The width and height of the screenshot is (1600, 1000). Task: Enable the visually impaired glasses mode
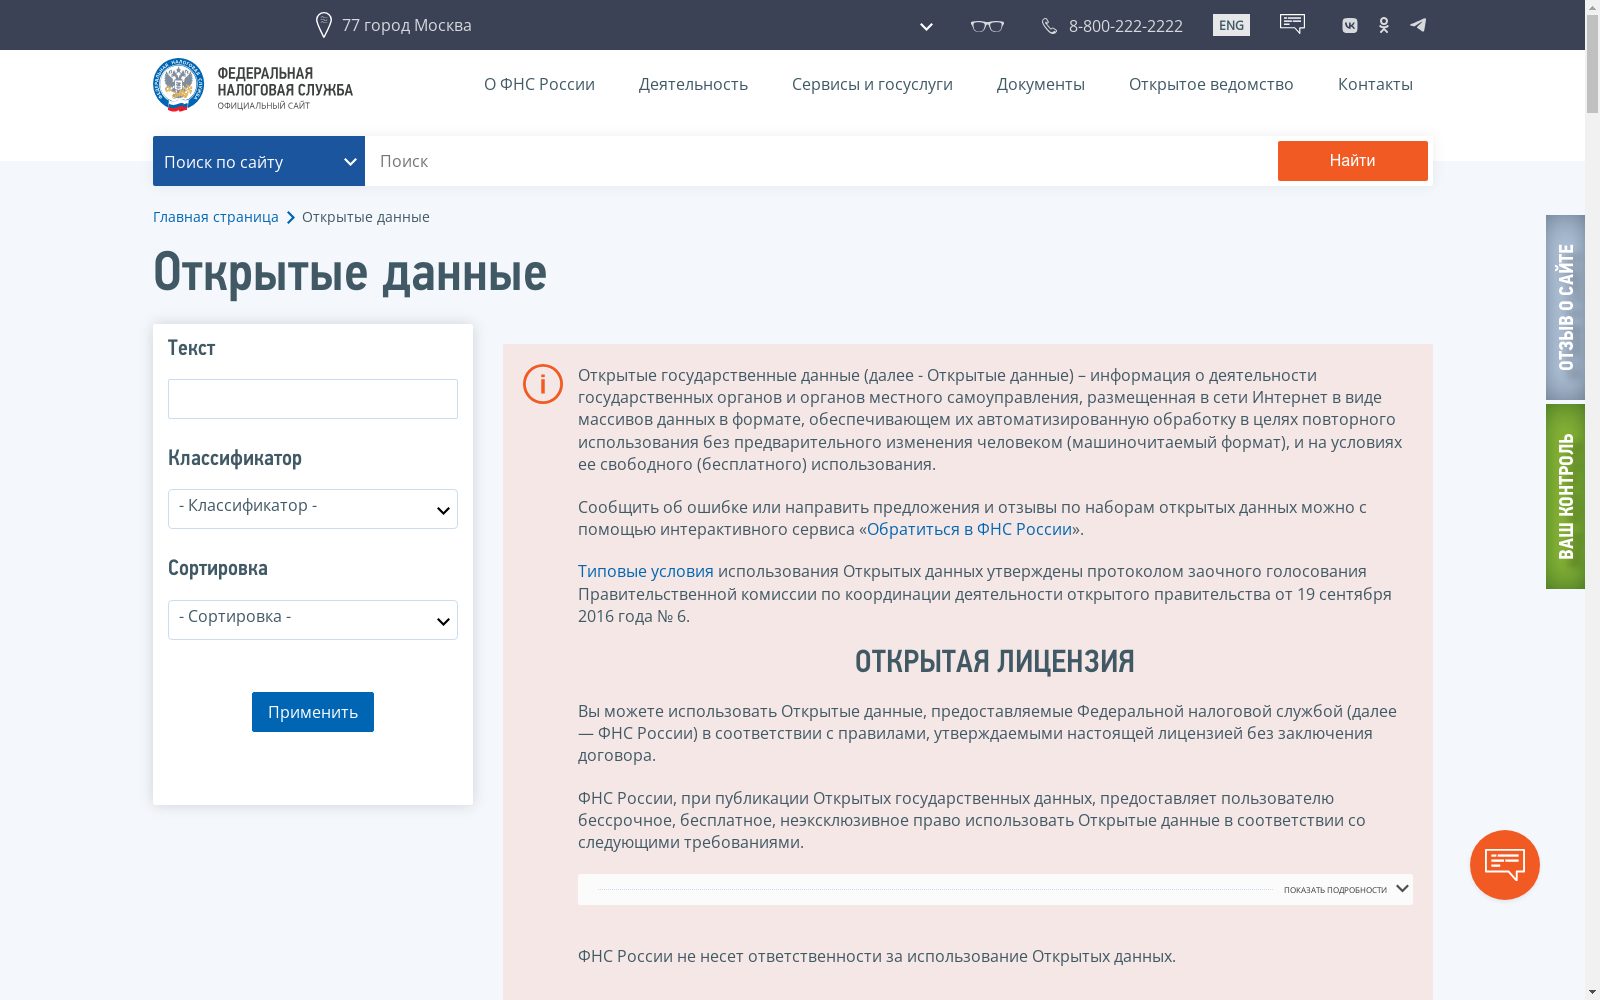pos(987,26)
